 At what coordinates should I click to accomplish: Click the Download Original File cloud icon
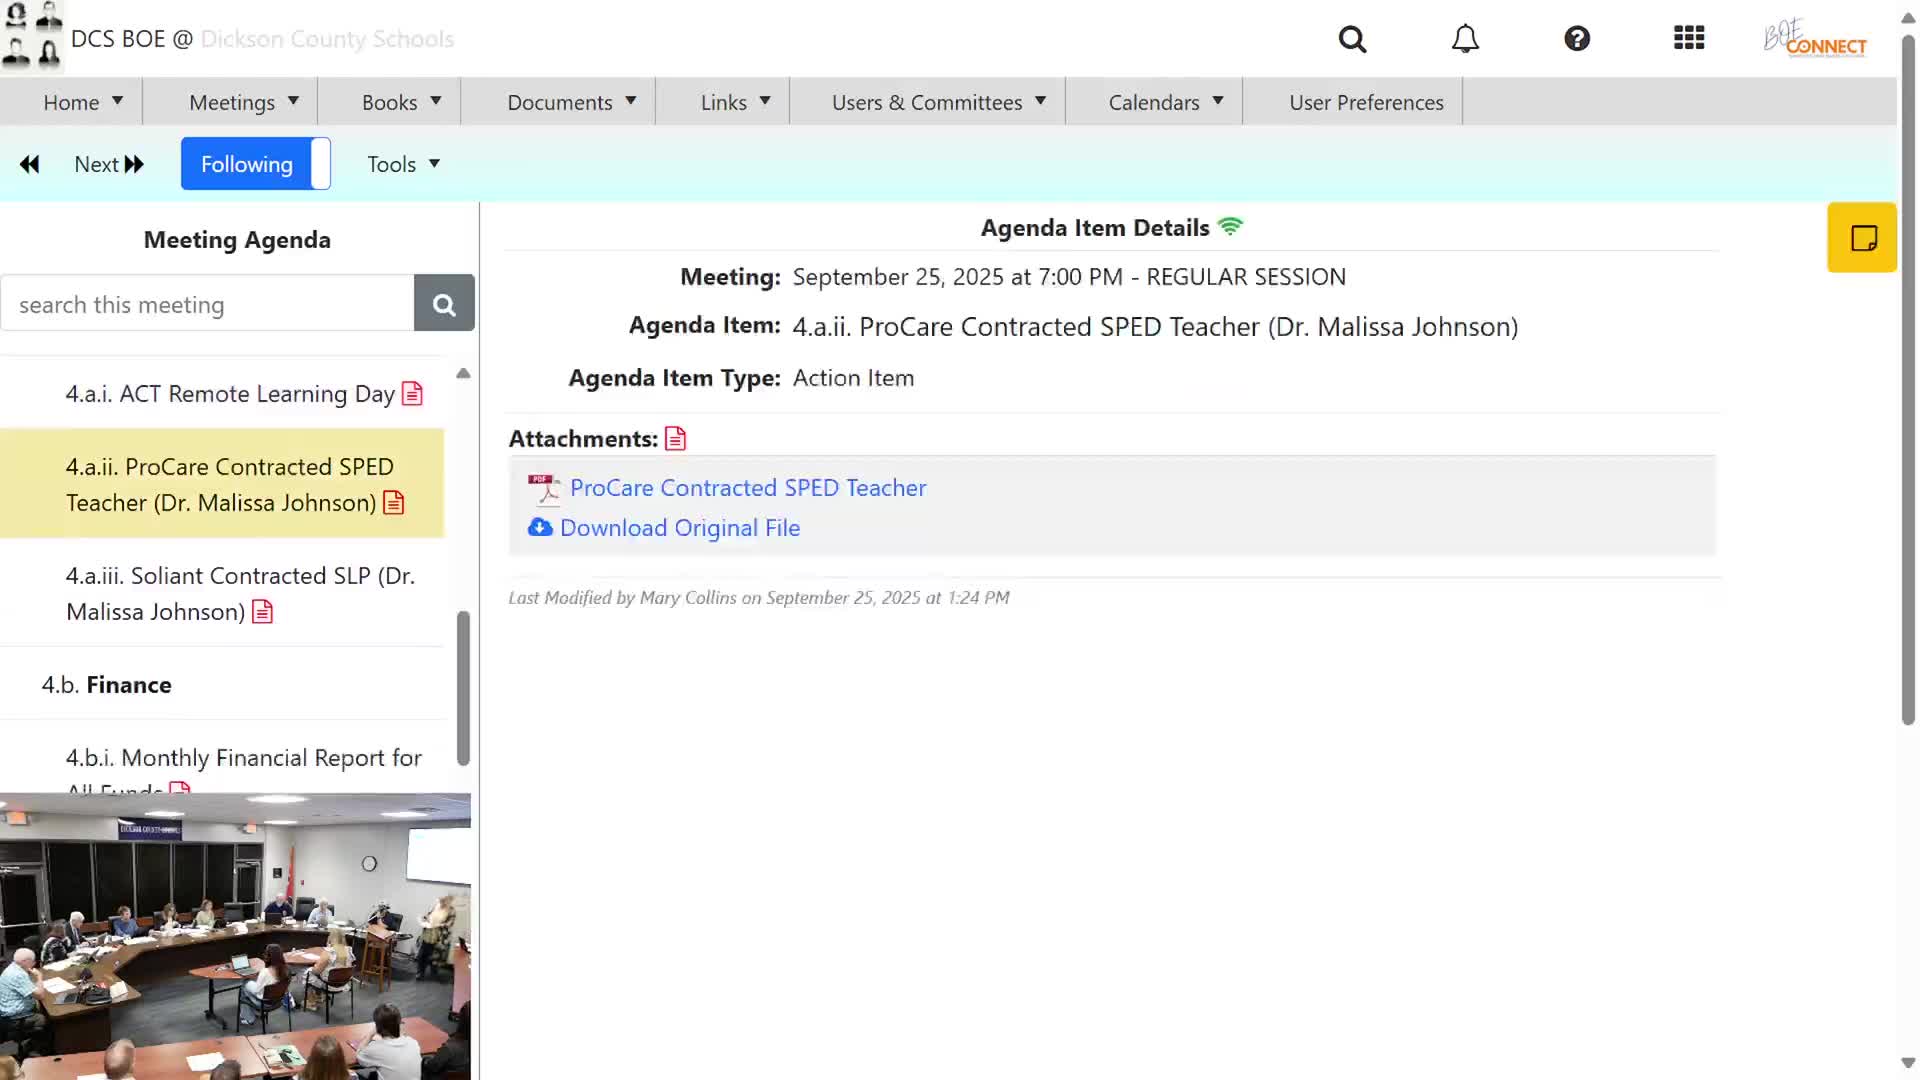(x=540, y=528)
